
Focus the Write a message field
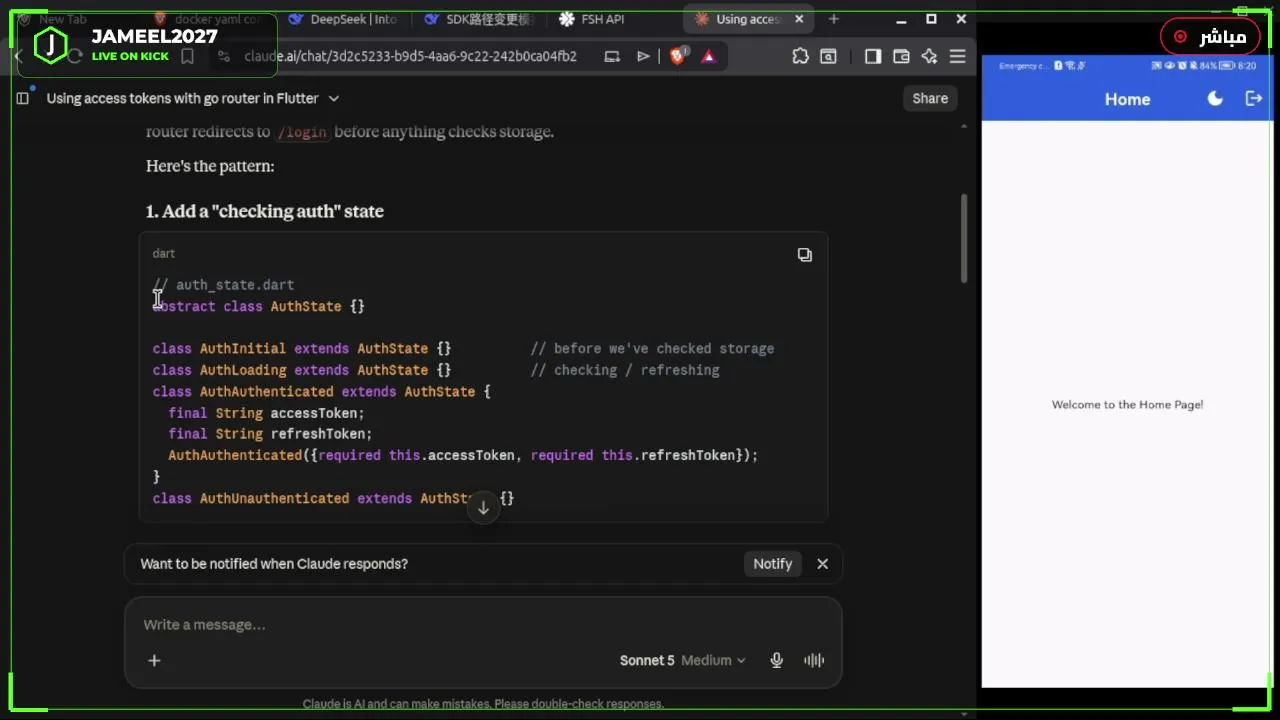[483, 625]
